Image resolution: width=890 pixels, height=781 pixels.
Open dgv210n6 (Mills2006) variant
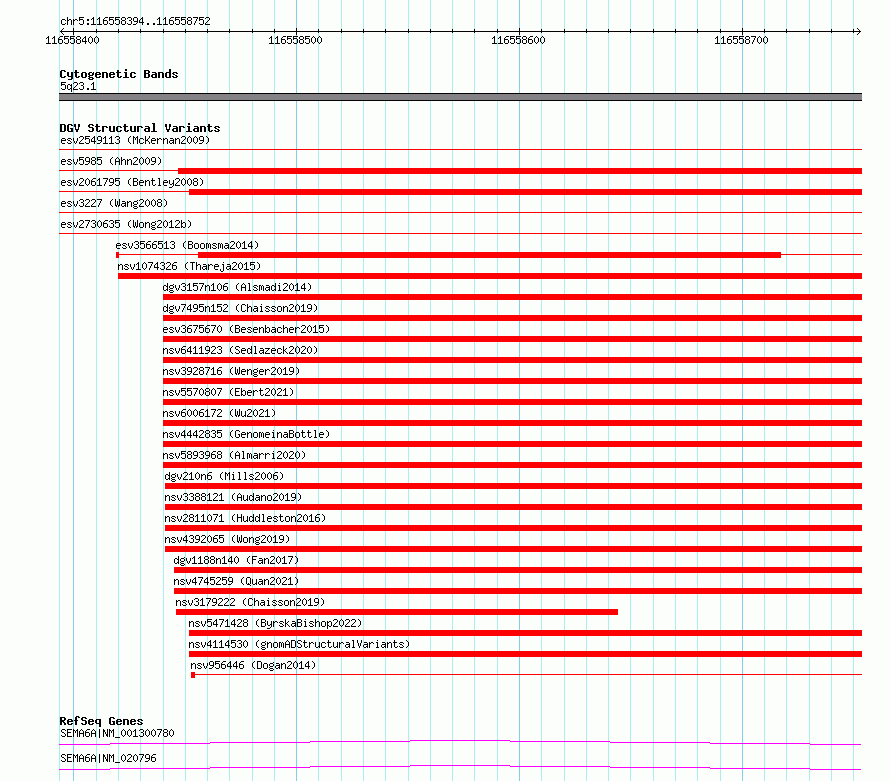point(224,476)
